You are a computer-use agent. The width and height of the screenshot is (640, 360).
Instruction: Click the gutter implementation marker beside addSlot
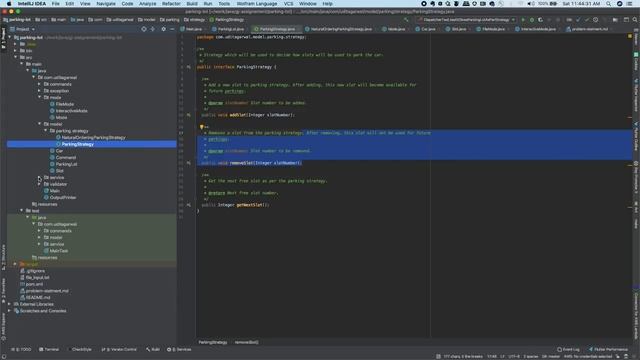(189, 115)
